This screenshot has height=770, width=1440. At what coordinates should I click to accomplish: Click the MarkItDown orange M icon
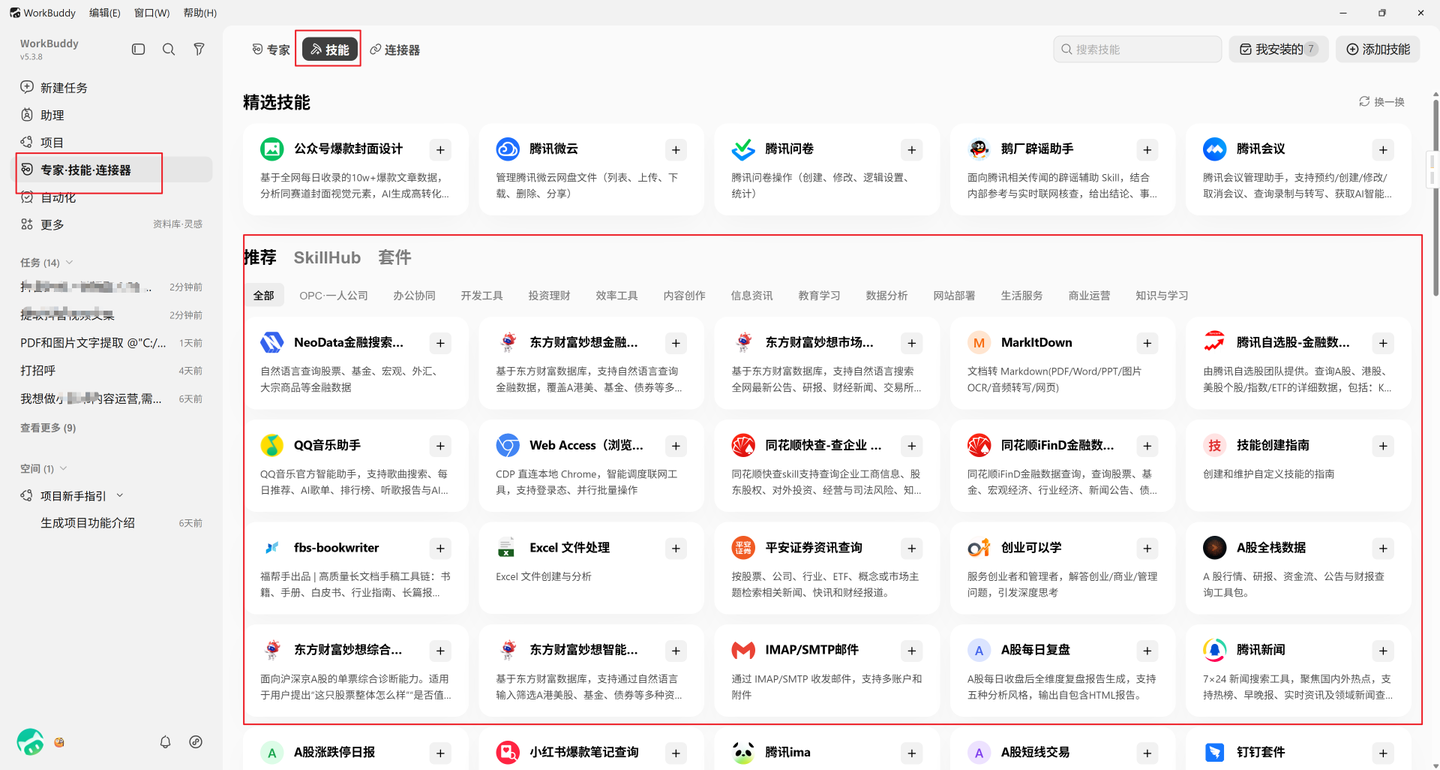[979, 343]
